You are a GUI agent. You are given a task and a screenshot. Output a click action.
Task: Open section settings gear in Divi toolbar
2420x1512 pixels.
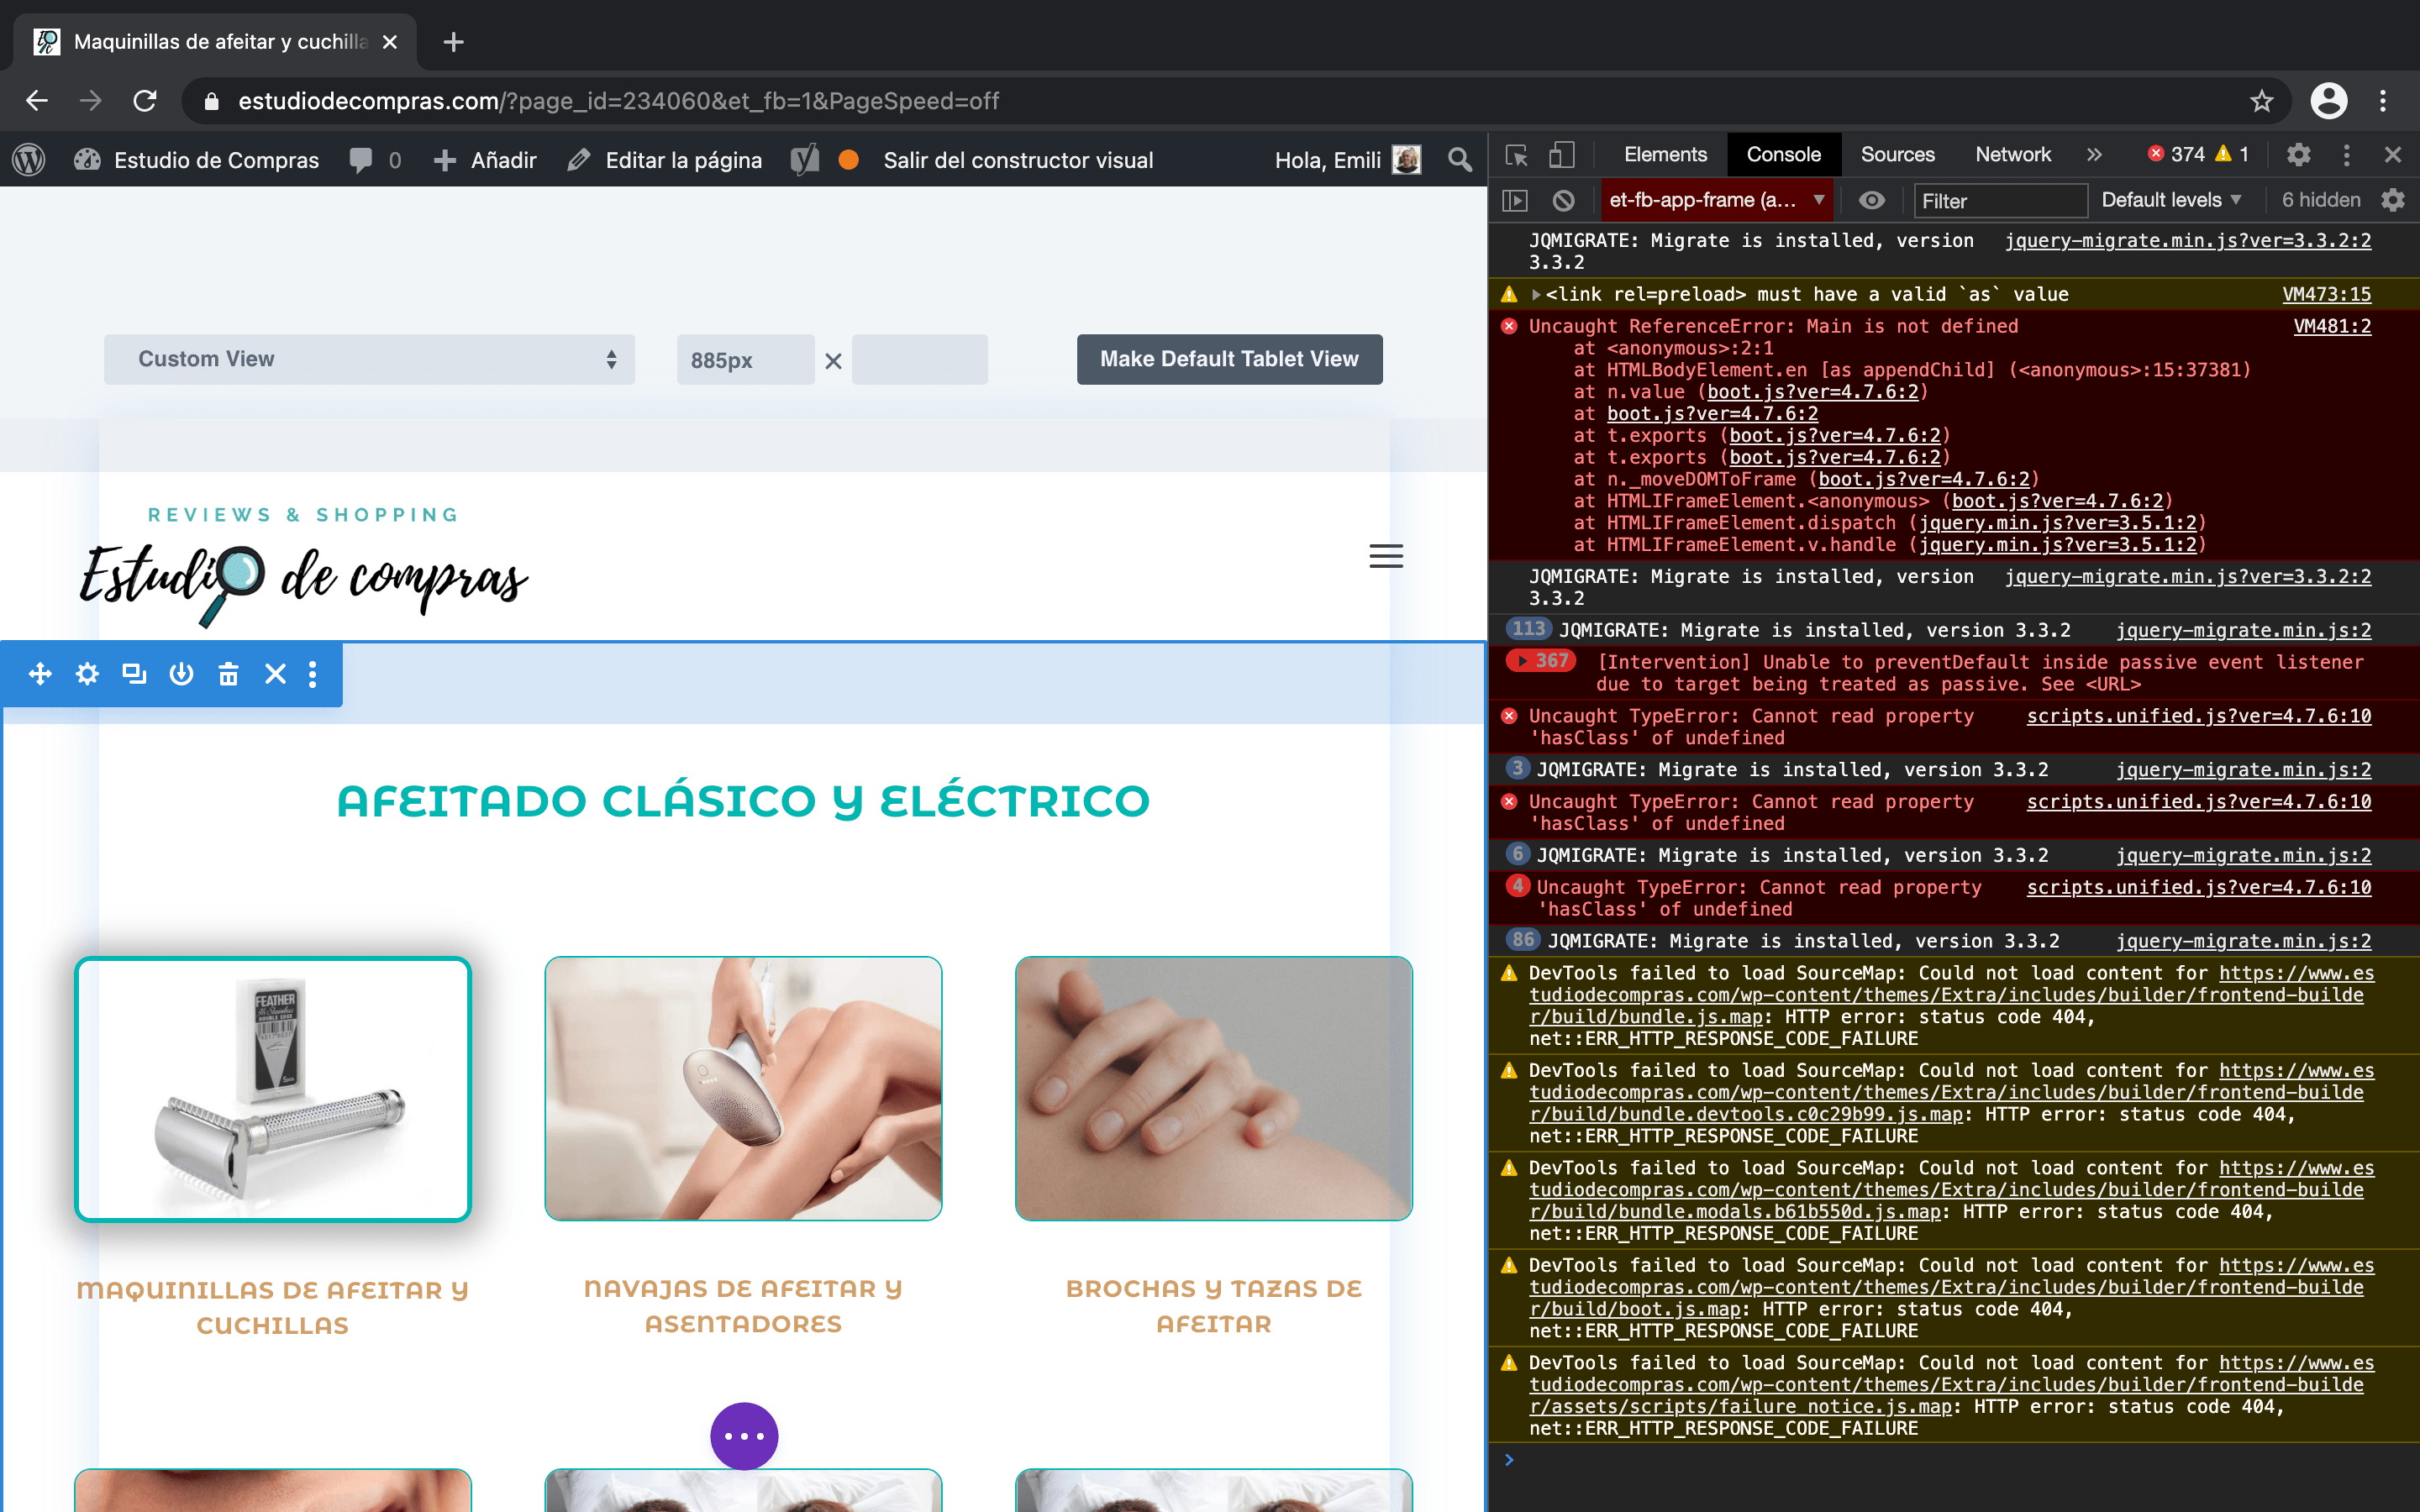(87, 674)
